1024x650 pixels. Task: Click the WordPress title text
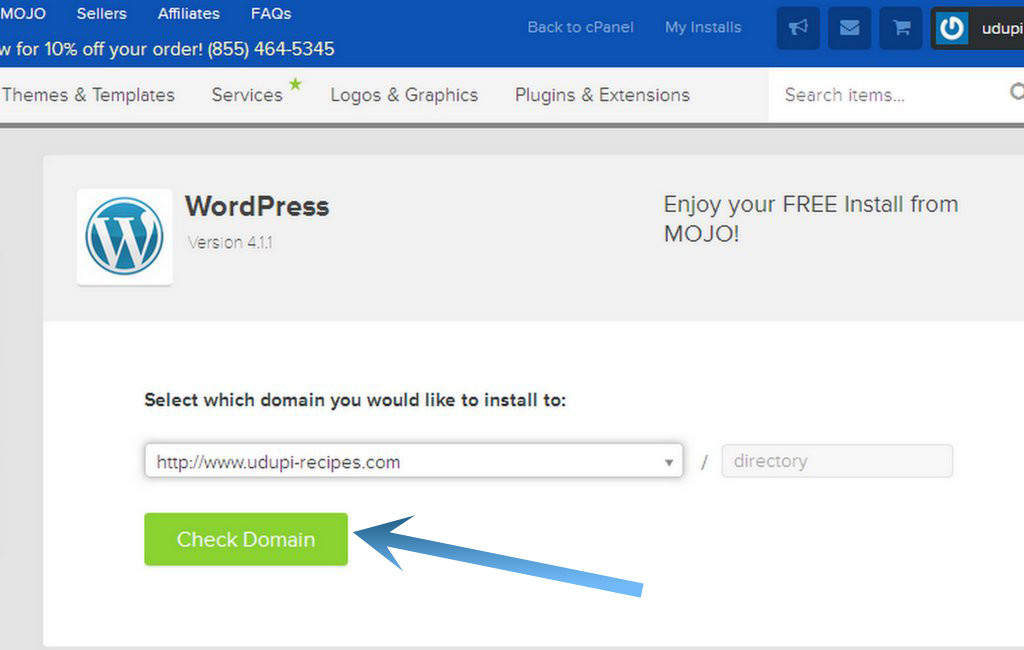[257, 206]
